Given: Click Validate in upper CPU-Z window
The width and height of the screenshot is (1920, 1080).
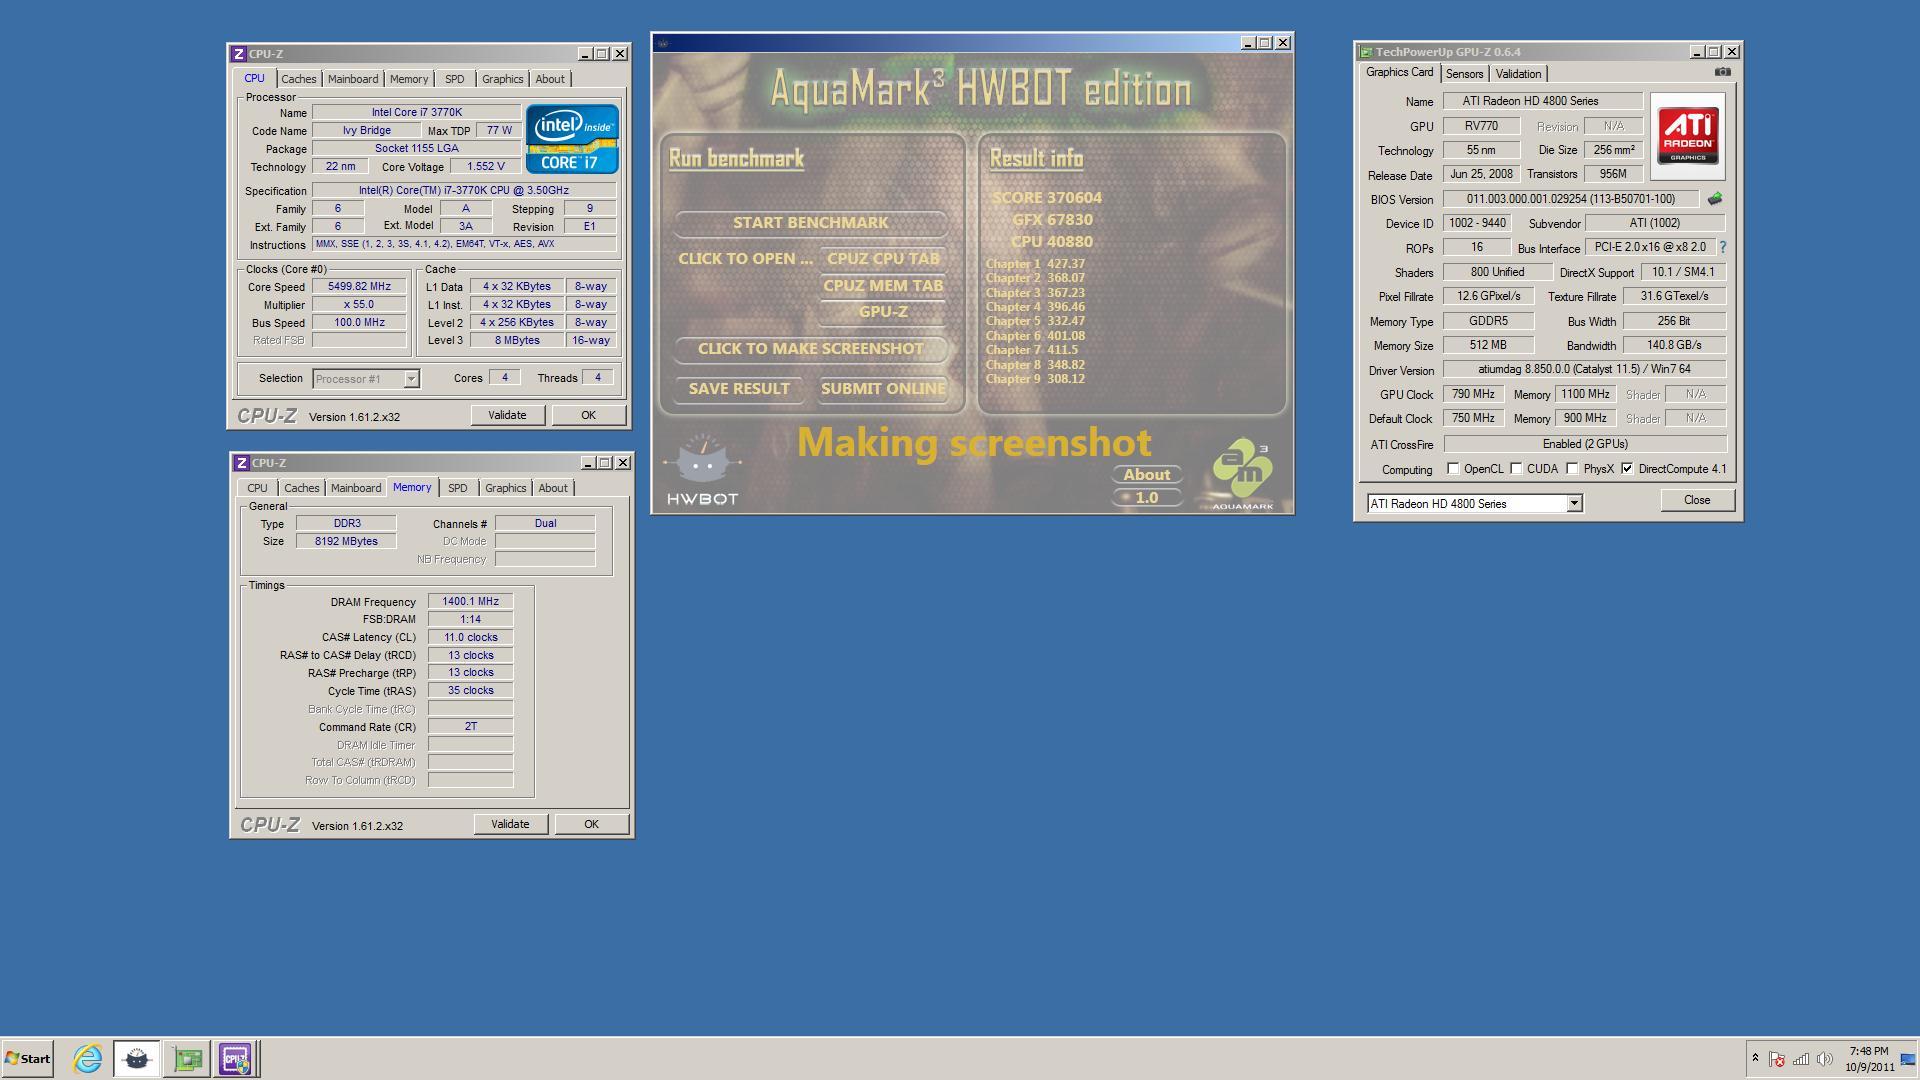Looking at the screenshot, I should [x=507, y=415].
